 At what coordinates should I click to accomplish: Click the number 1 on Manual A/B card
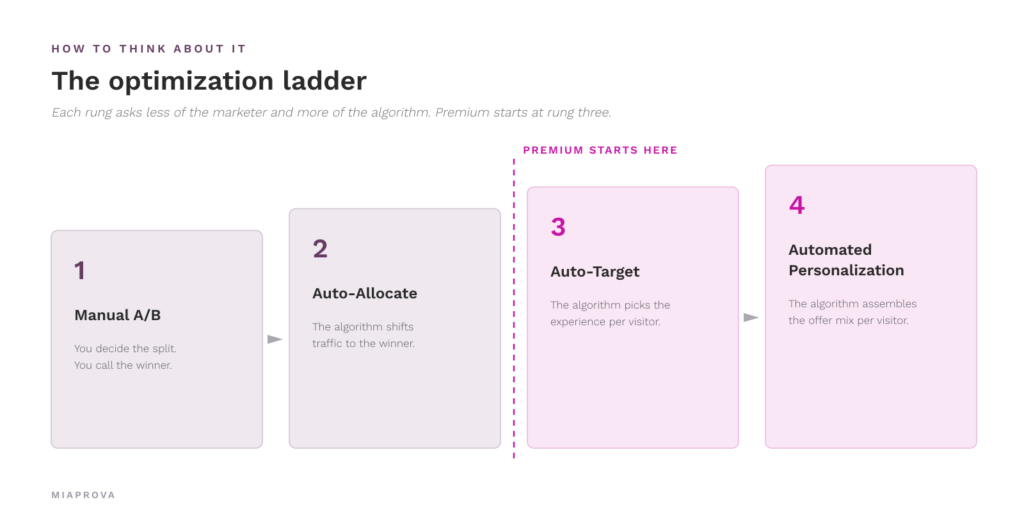80,270
